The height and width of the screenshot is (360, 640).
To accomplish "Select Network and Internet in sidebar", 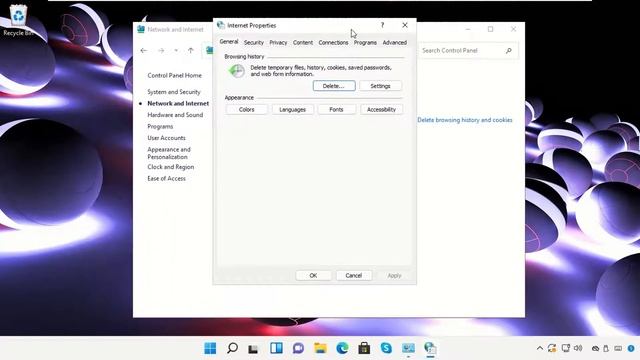I will [x=178, y=103].
